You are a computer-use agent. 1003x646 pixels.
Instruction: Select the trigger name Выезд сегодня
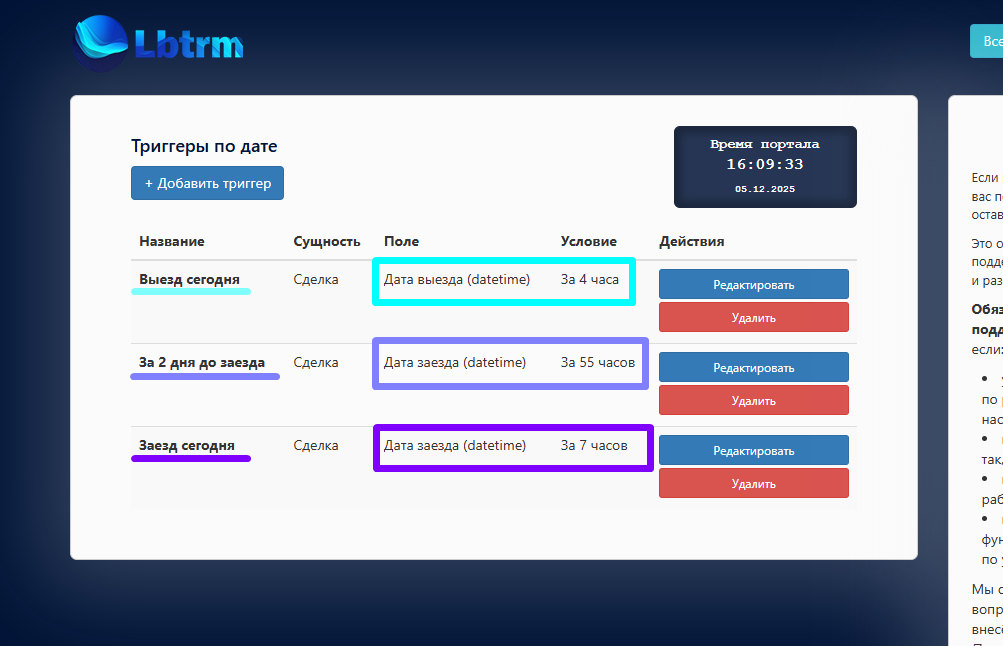pyautogui.click(x=189, y=279)
